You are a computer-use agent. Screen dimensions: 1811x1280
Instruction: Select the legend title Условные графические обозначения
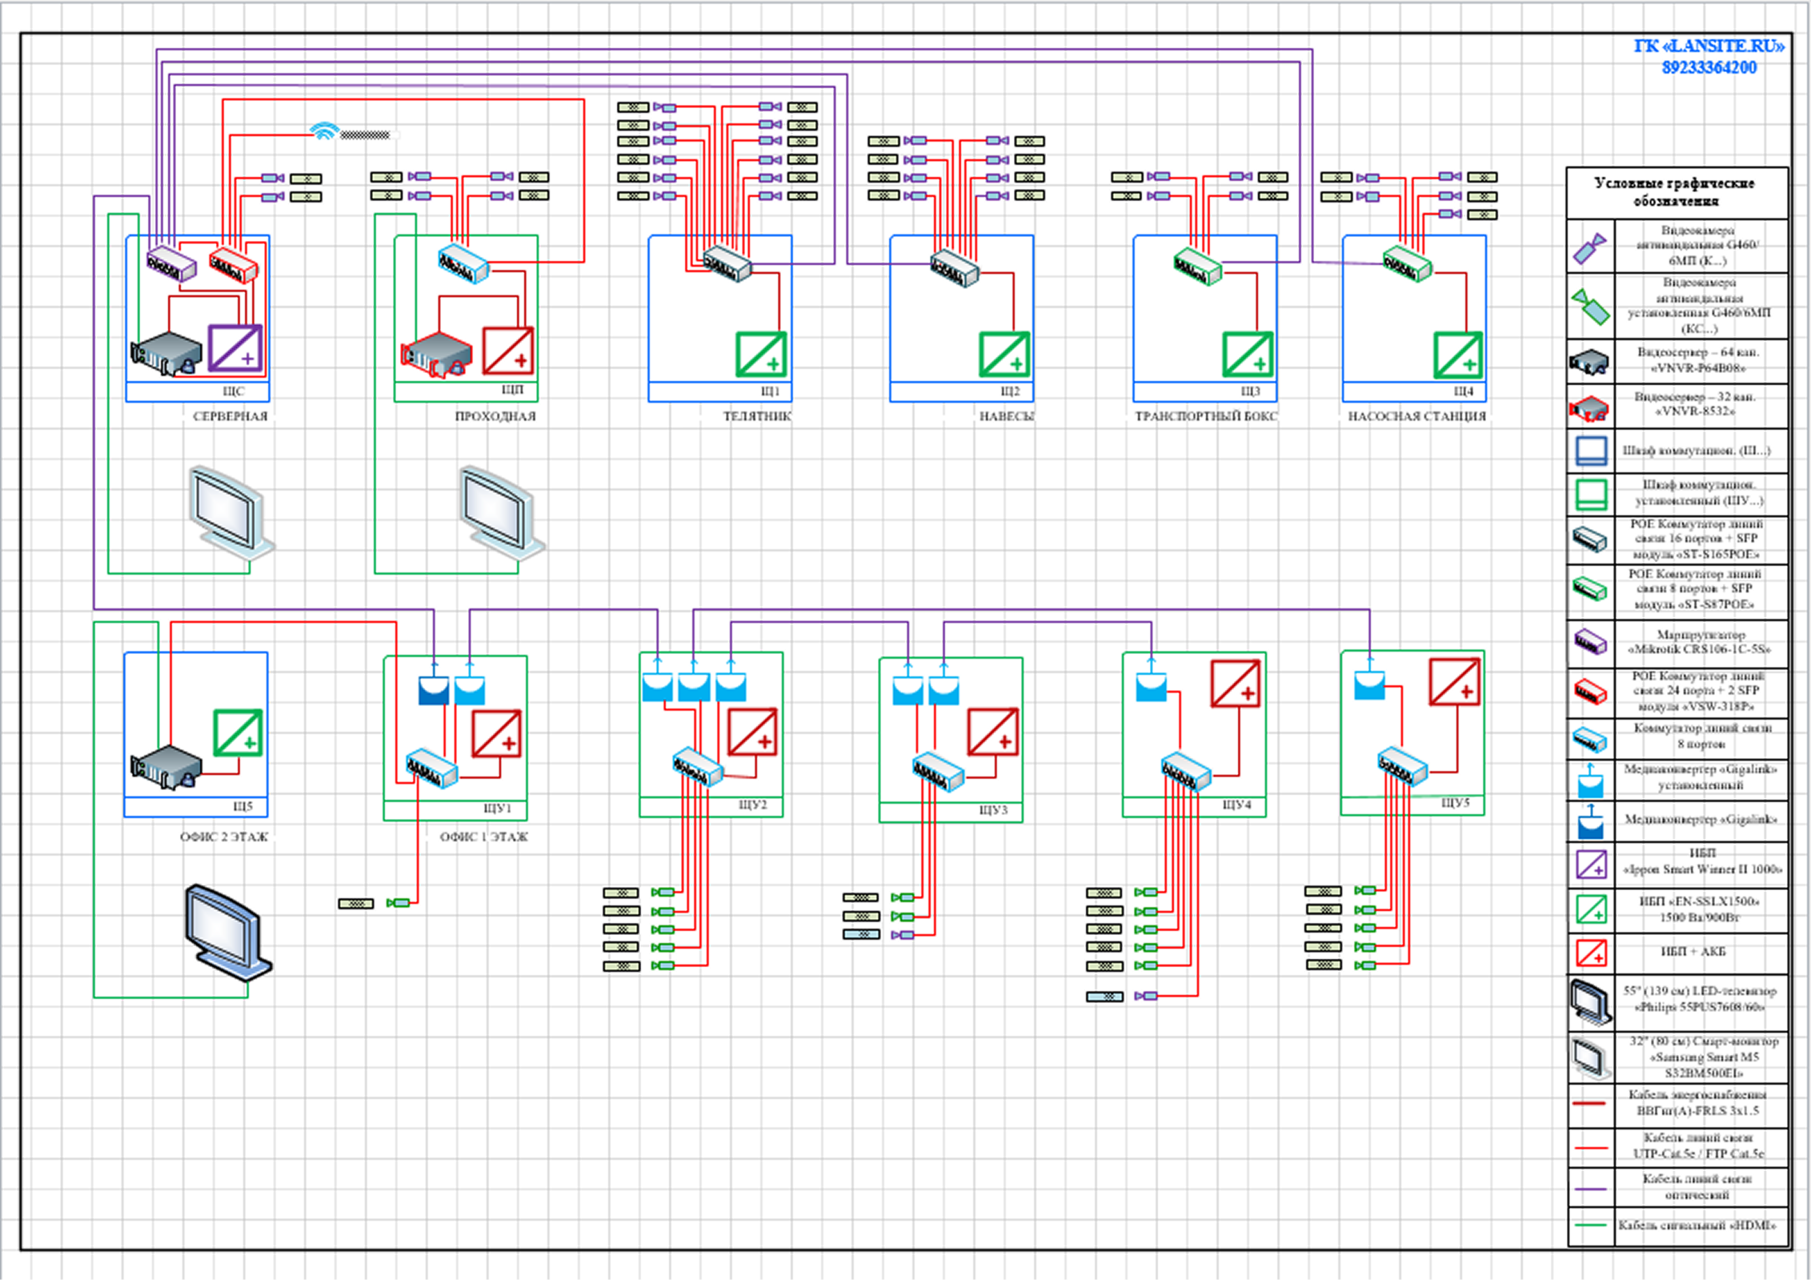tap(1674, 192)
